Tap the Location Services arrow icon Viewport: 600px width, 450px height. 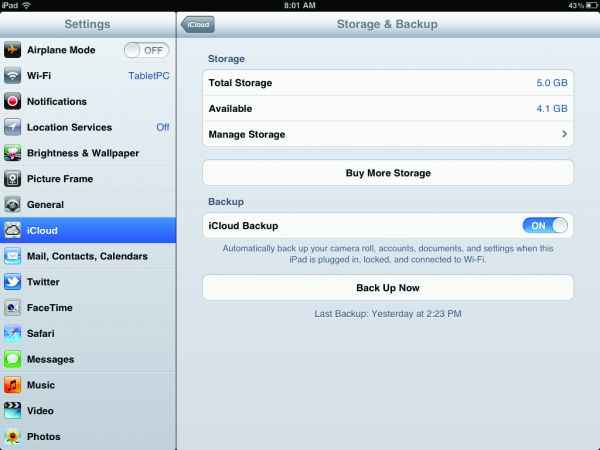point(12,127)
